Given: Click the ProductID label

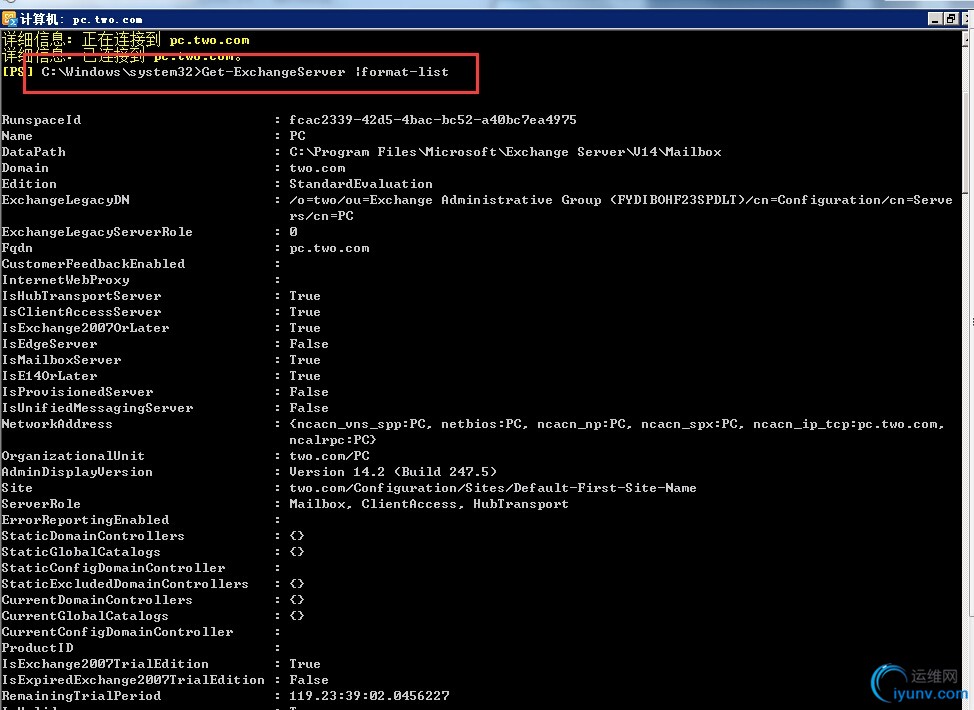Looking at the screenshot, I should coord(37,649).
